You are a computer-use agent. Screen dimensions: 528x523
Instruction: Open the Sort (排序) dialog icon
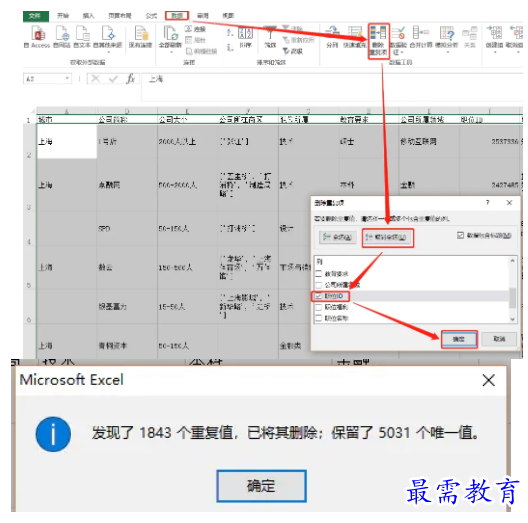245,34
